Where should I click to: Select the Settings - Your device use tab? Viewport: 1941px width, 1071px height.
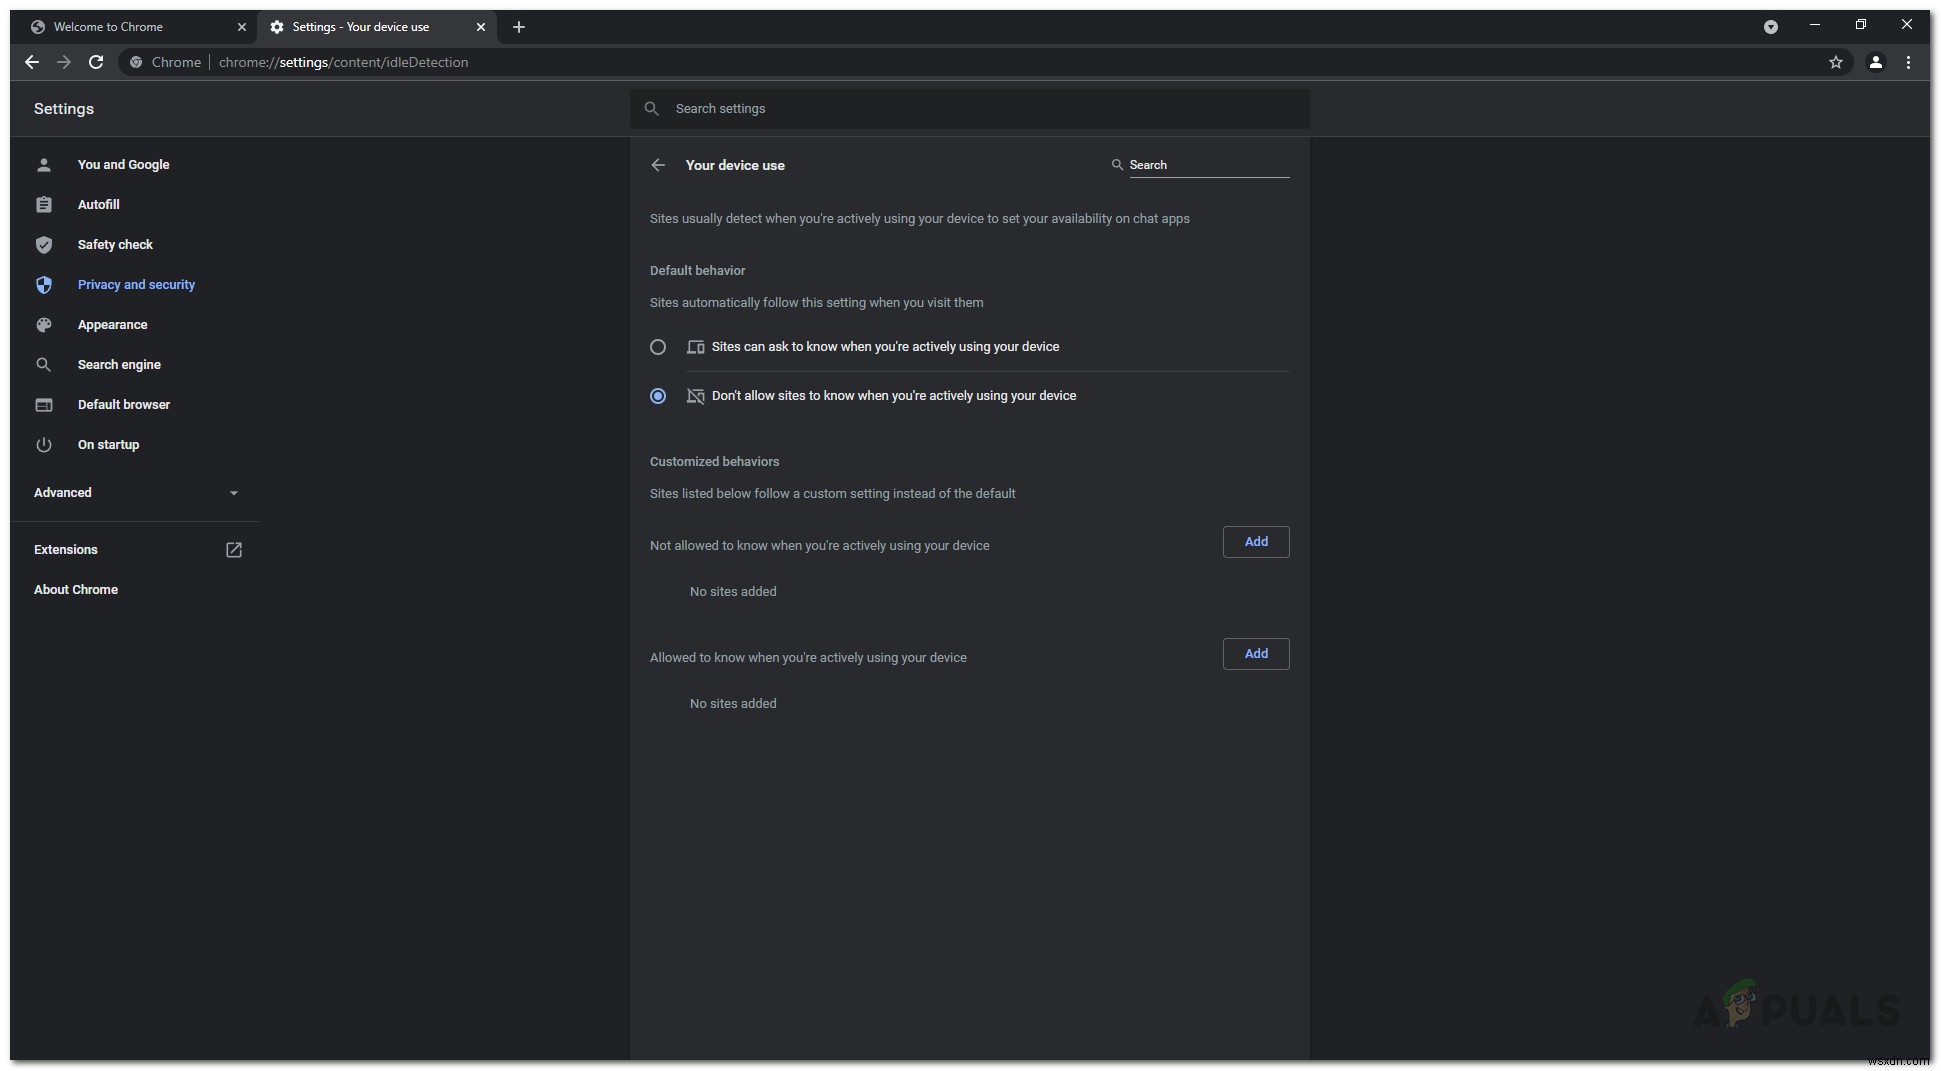[360, 27]
